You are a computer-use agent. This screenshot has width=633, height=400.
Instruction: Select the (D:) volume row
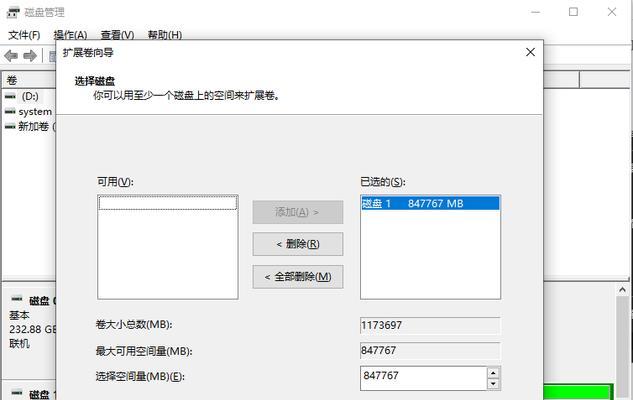pyautogui.click(x=30, y=96)
